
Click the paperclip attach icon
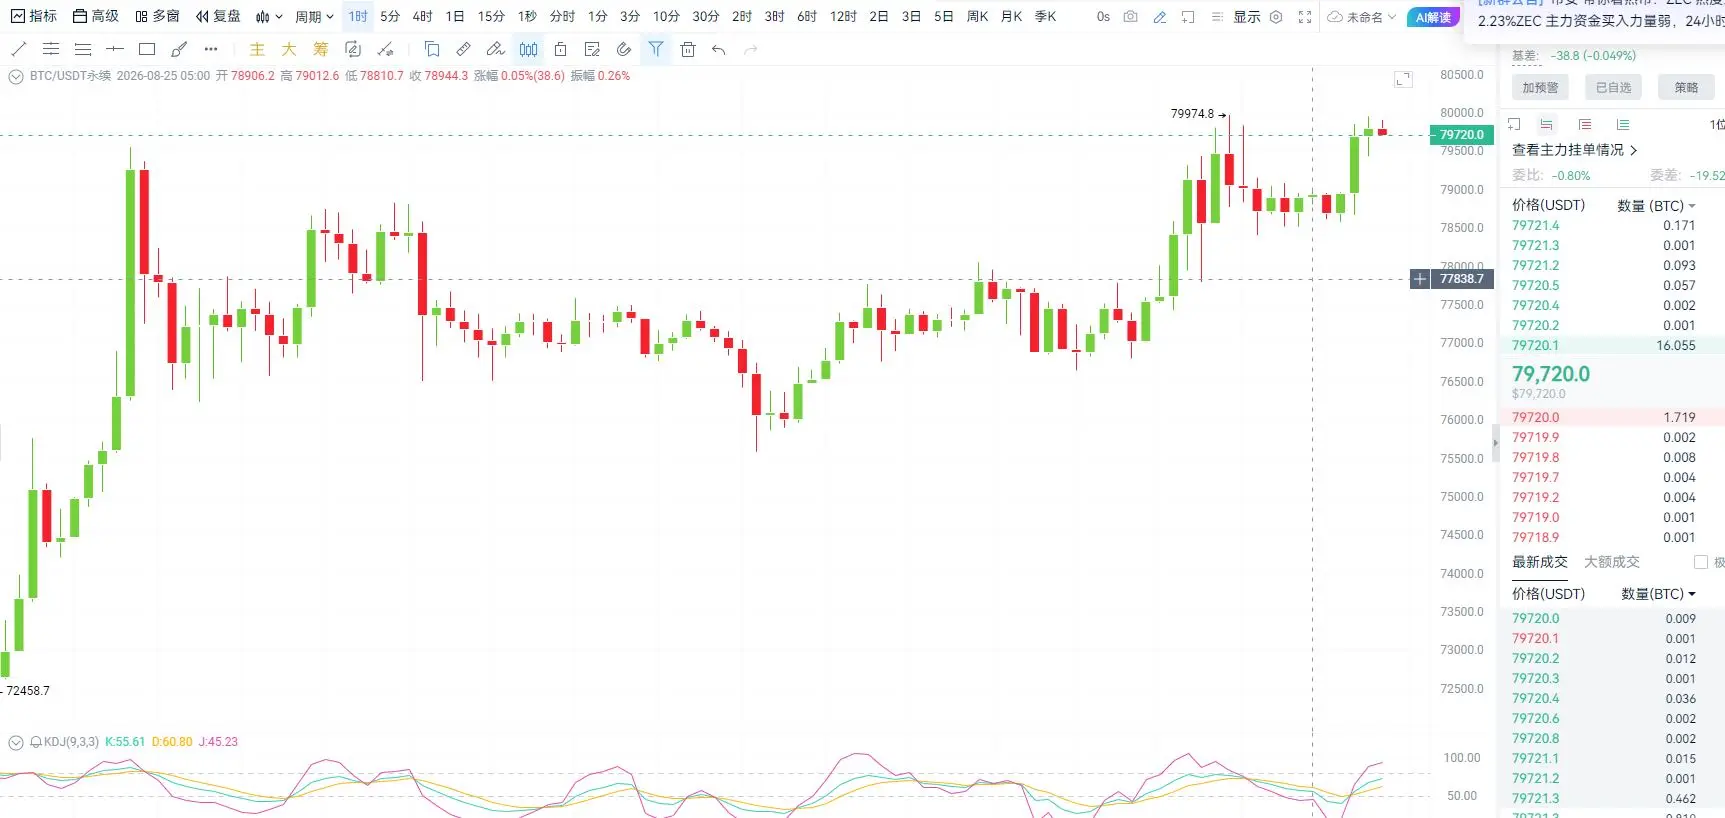pyautogui.click(x=624, y=49)
